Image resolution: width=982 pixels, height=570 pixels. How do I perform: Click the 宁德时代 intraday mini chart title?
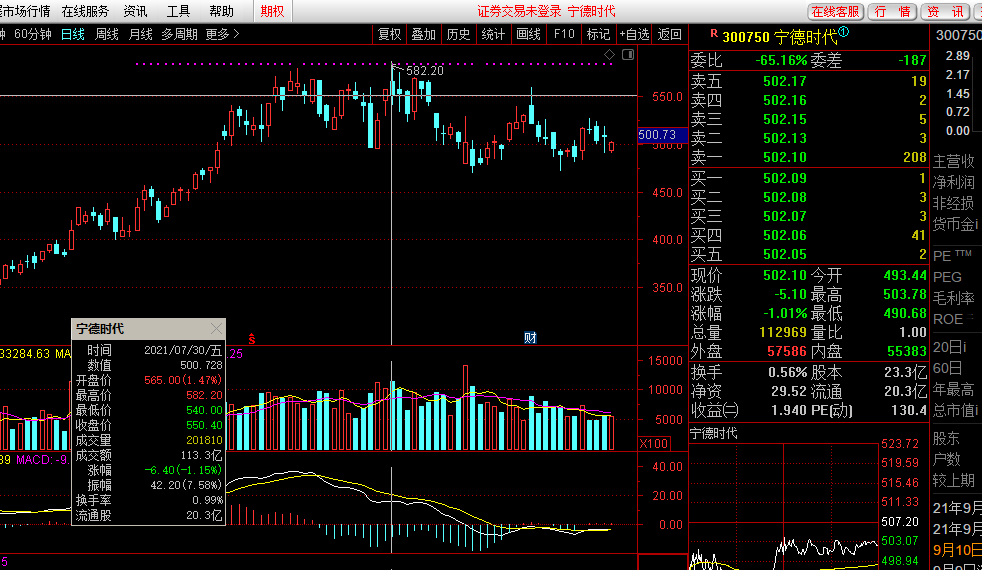pyautogui.click(x=713, y=433)
